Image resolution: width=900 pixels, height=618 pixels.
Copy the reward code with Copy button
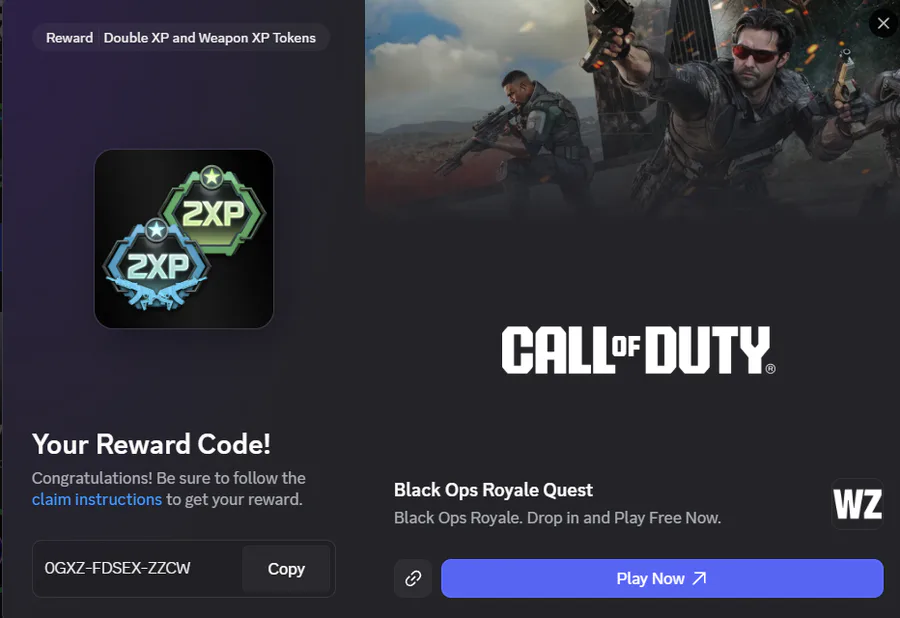(286, 569)
